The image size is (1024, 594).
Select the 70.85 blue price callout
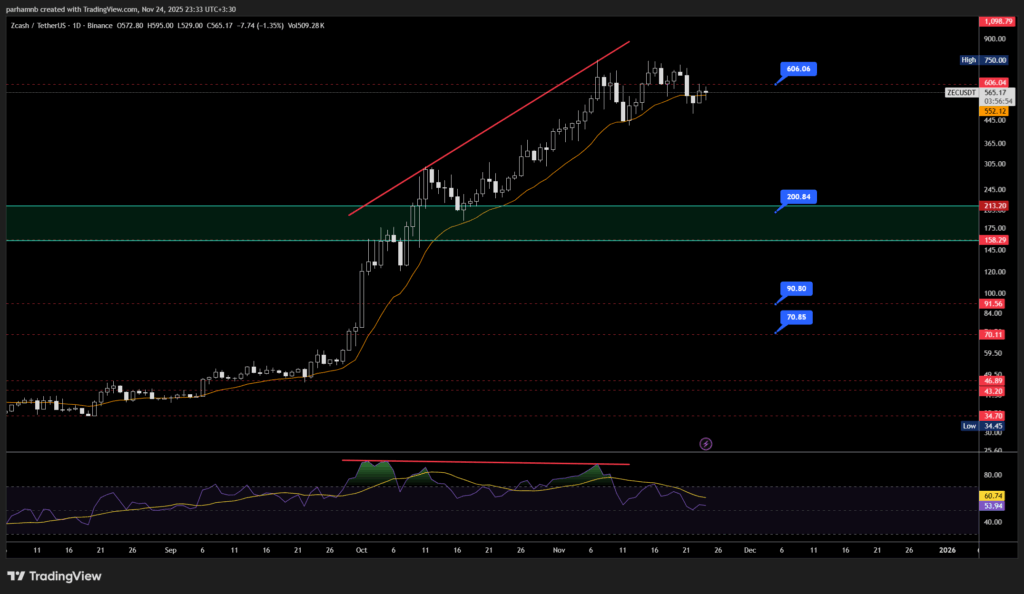pyautogui.click(x=797, y=317)
